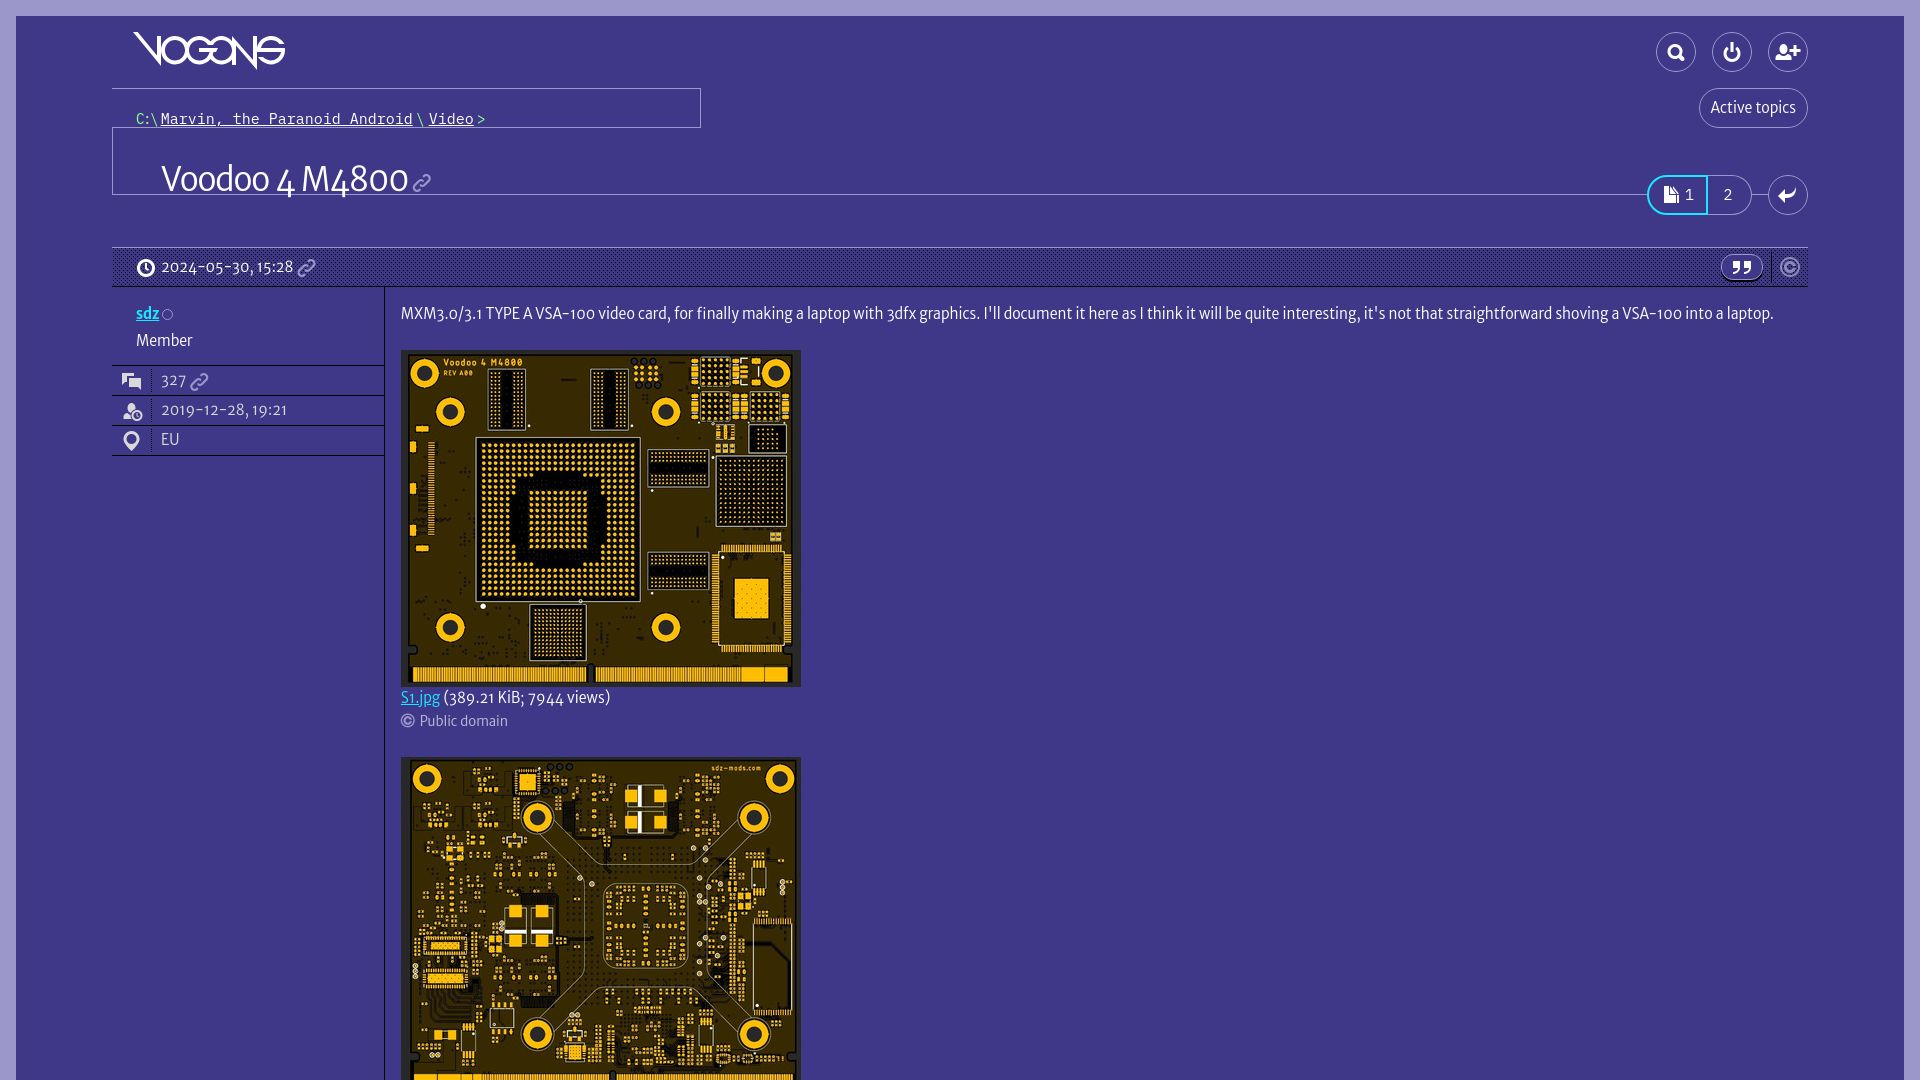
Task: Click the sdz offline status indicator
Action: [x=168, y=315]
